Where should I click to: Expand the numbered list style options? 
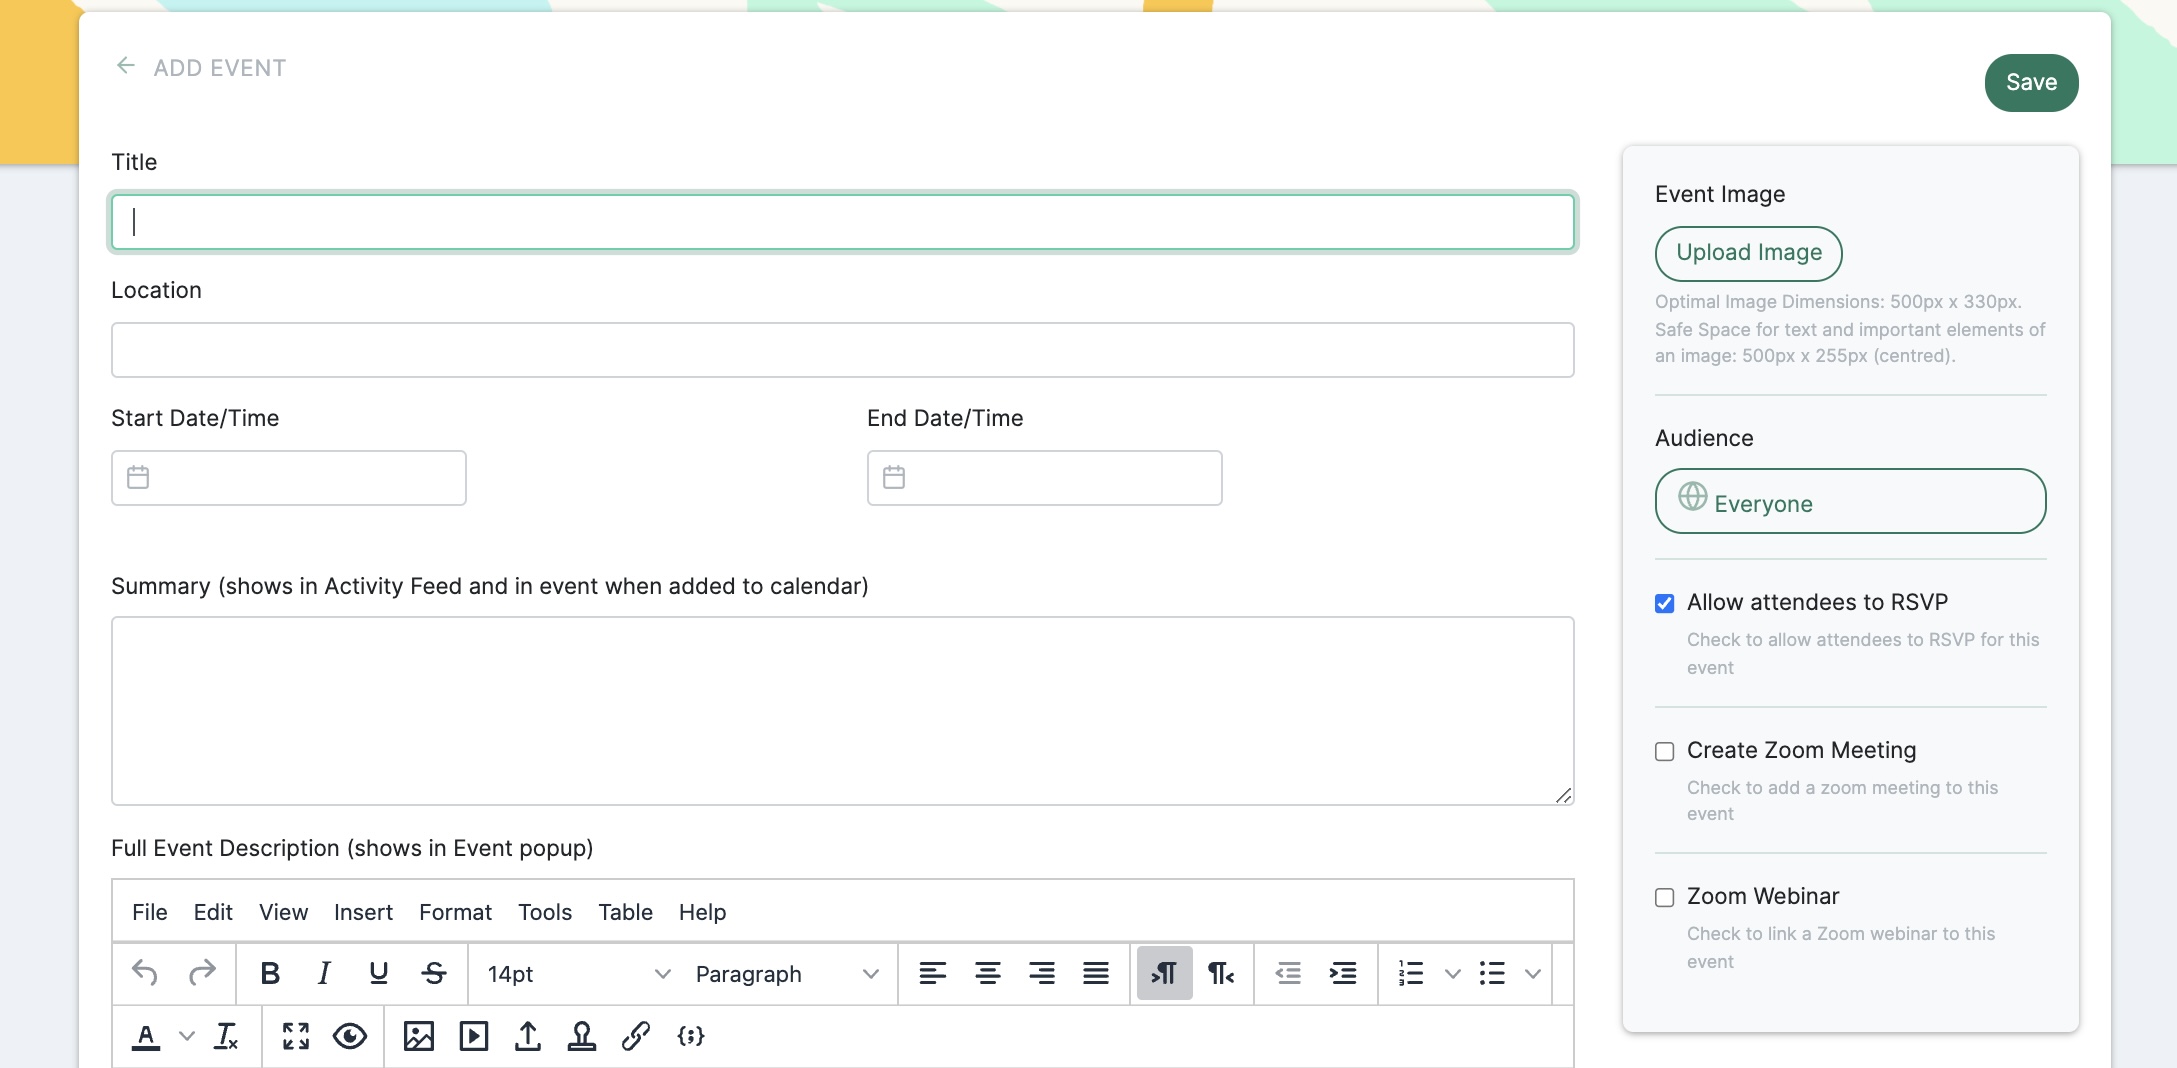[1453, 973]
